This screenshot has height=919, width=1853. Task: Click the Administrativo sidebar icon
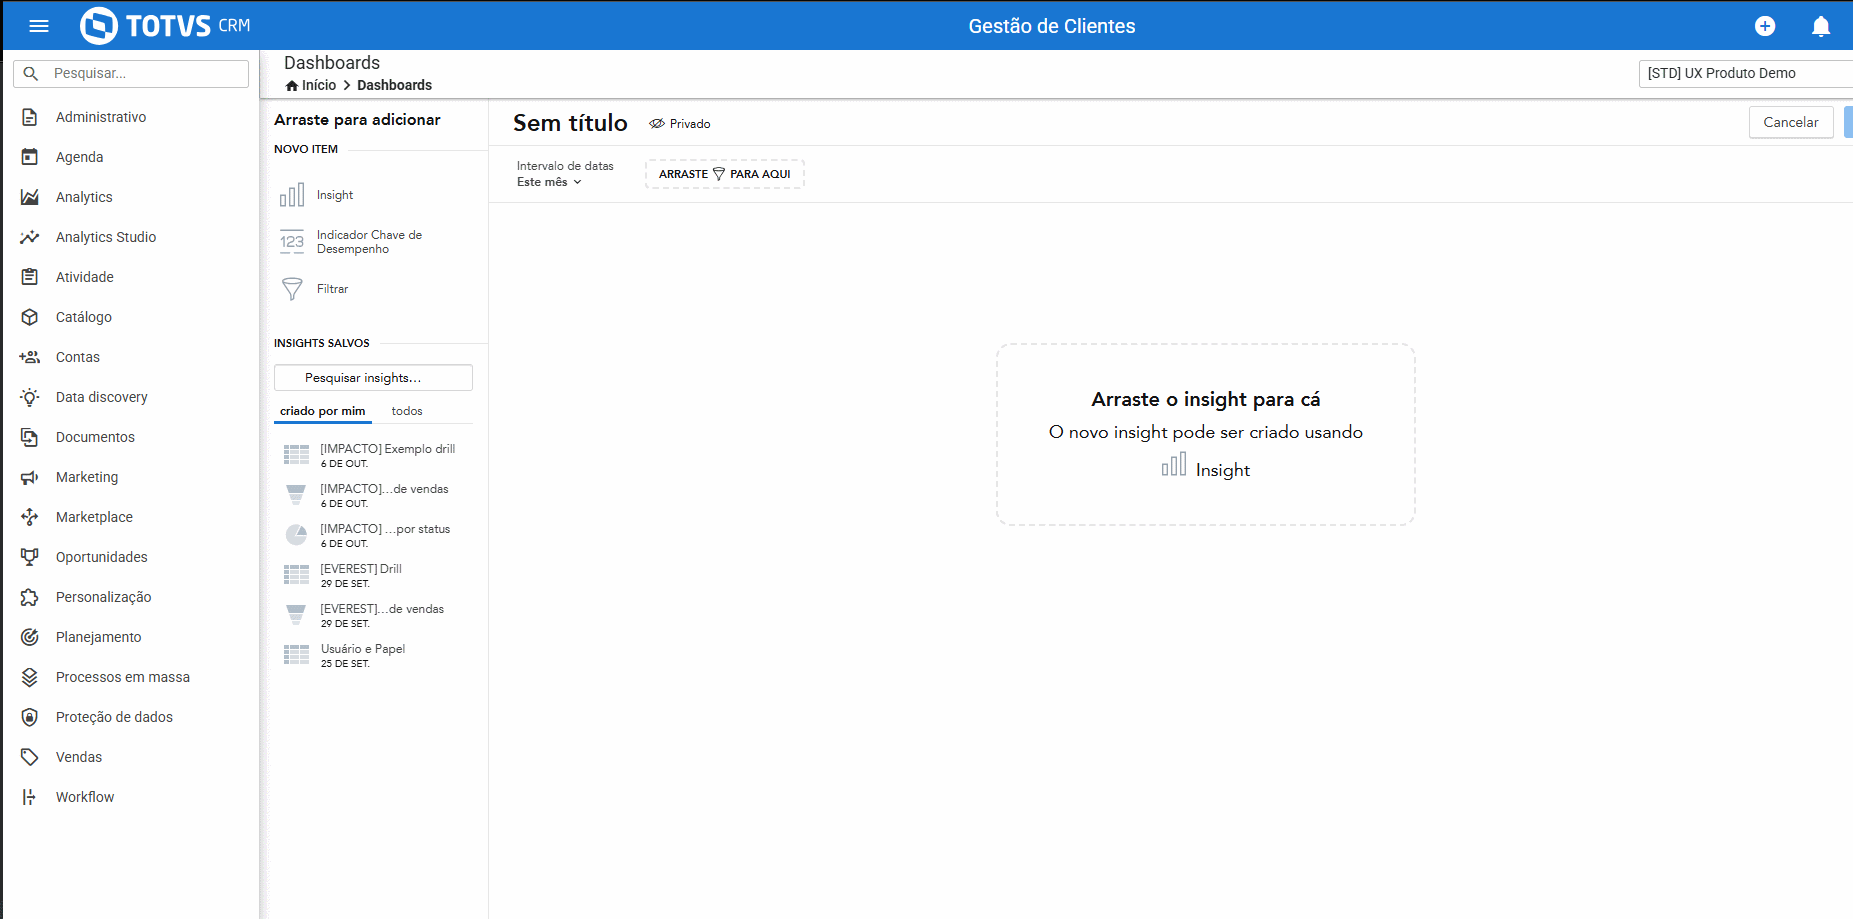coord(30,117)
